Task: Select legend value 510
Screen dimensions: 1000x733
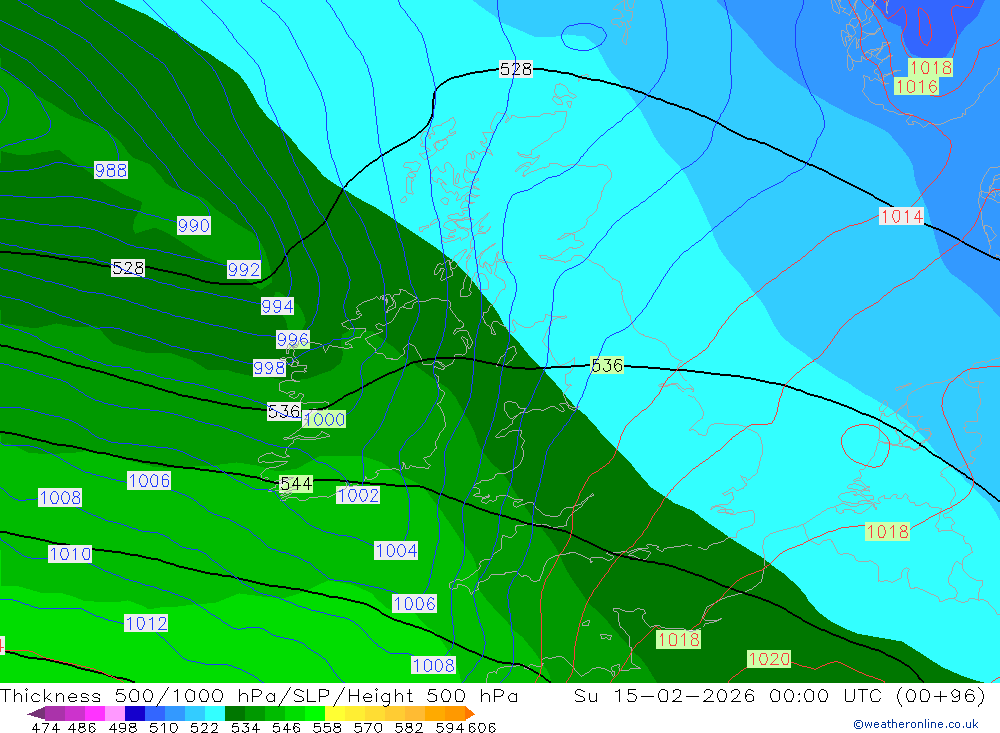Action: point(164,727)
